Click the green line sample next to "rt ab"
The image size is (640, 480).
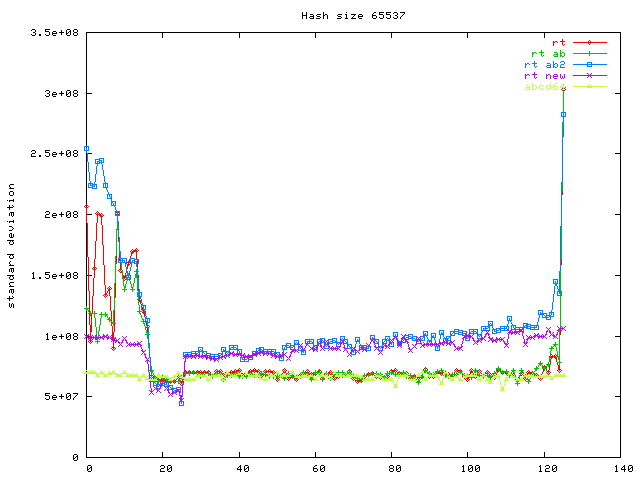coord(590,53)
